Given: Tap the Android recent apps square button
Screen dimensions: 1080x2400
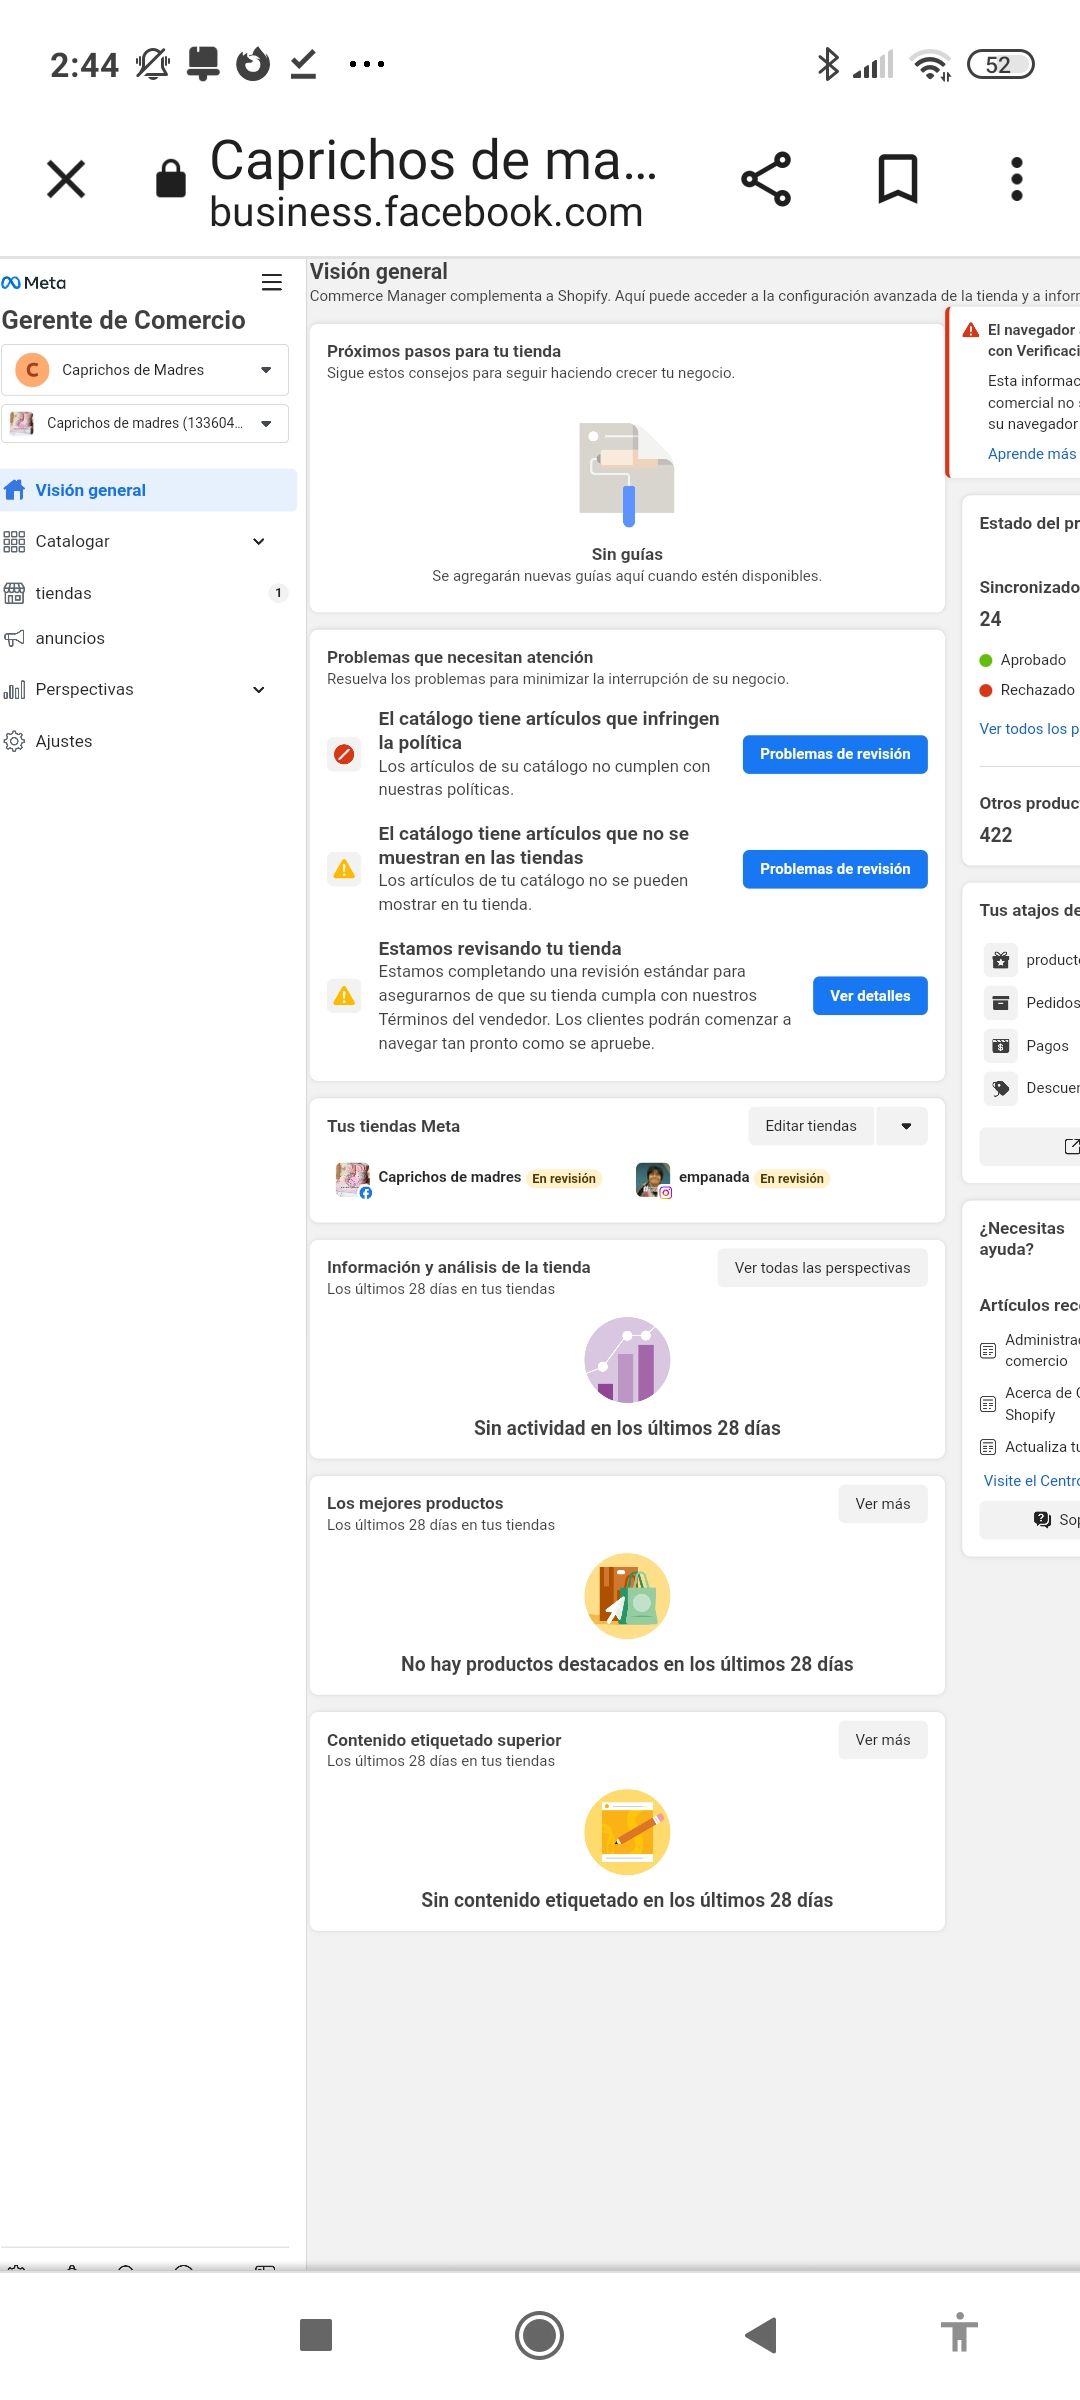Looking at the screenshot, I should (x=316, y=2335).
